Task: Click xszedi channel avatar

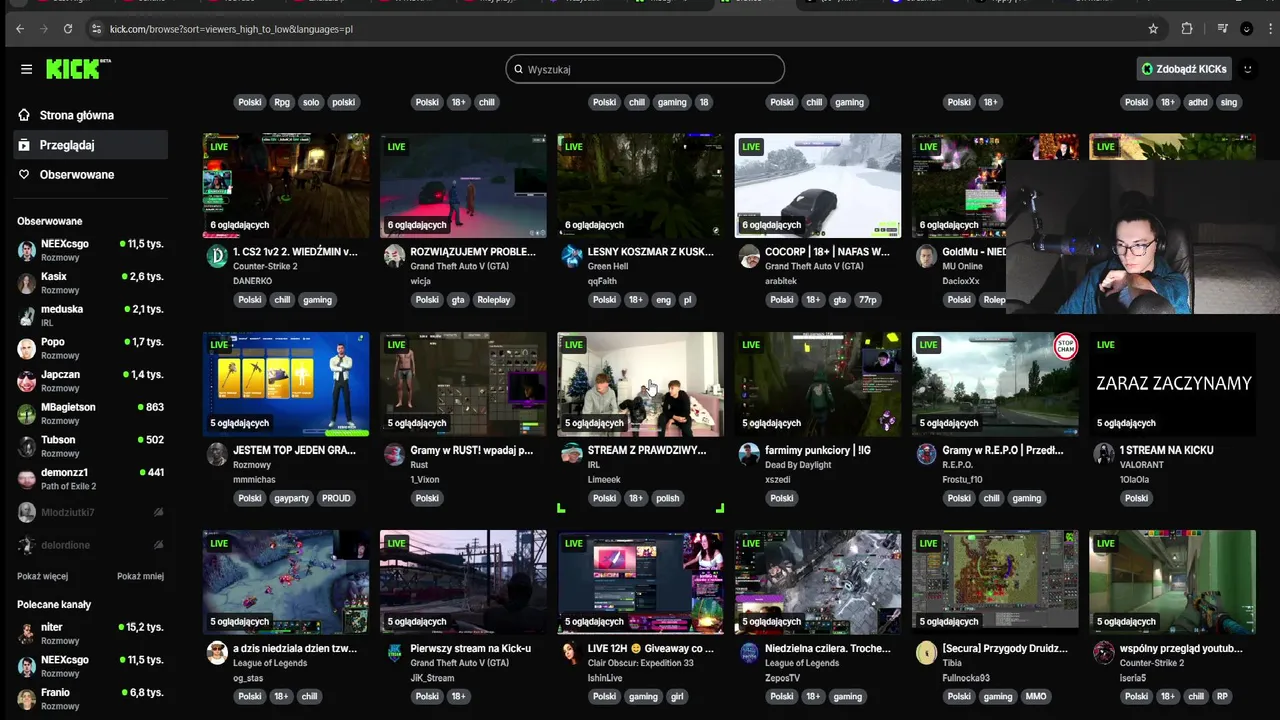Action: point(749,455)
